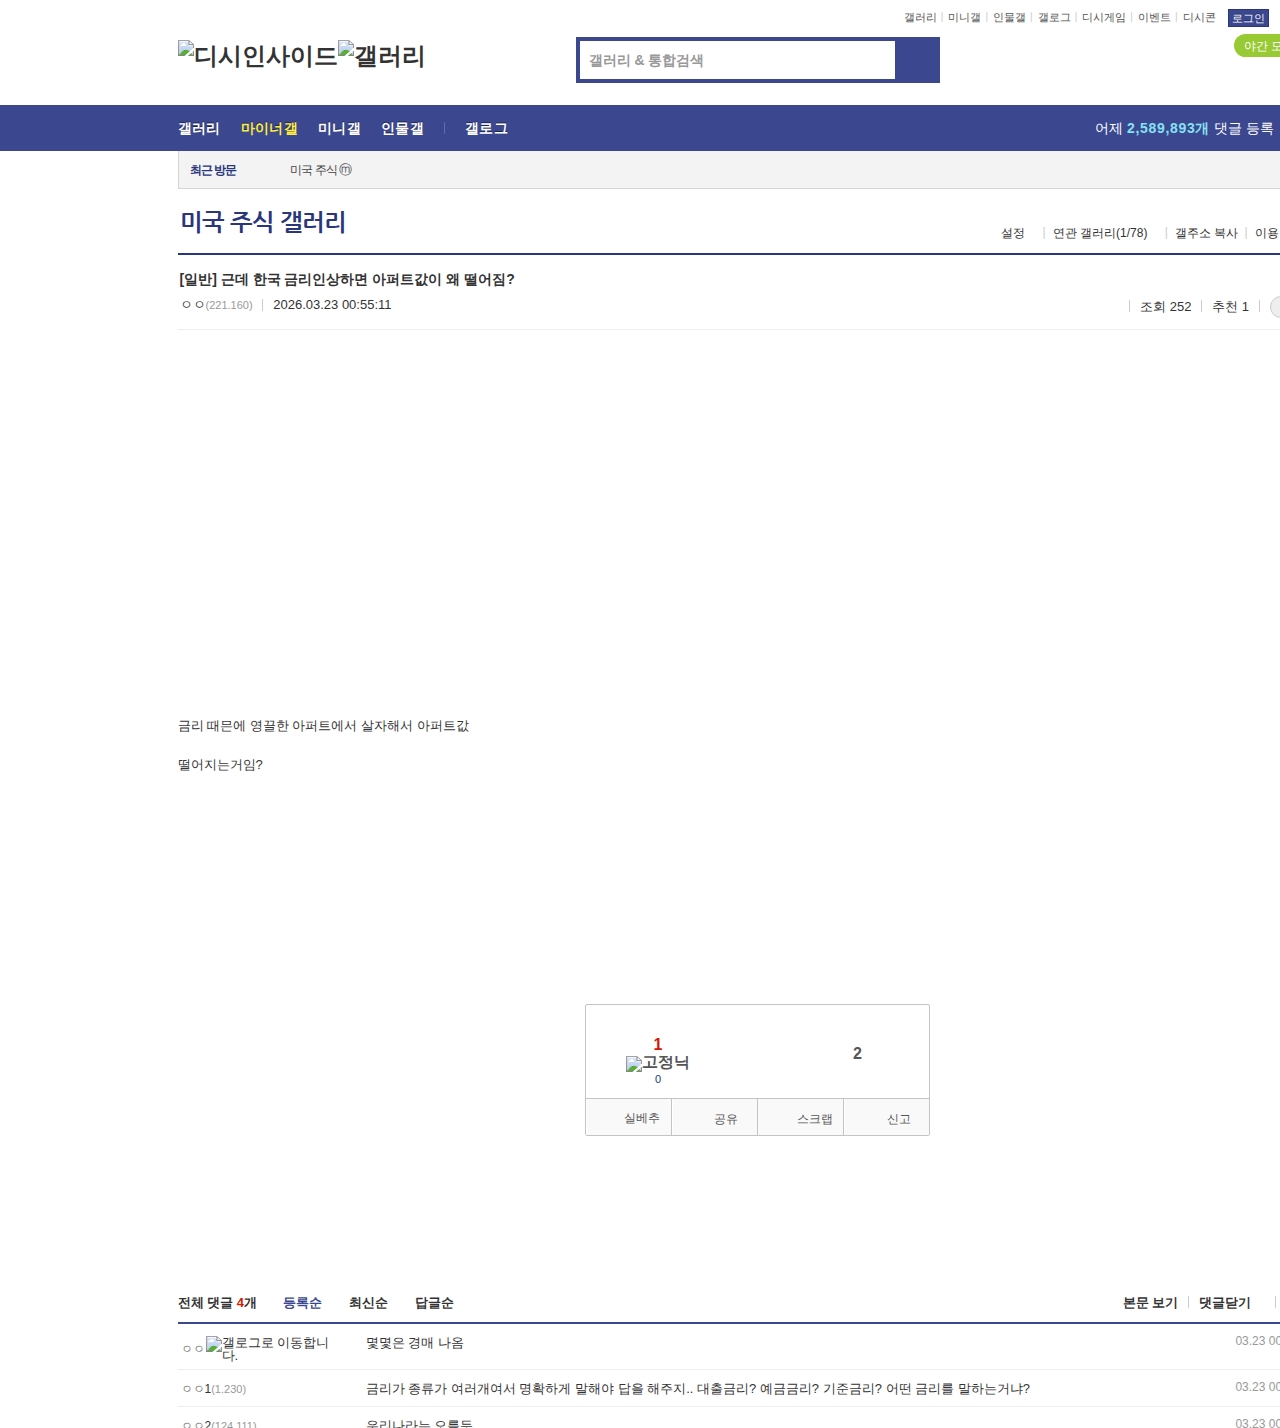
Task: Click the post author ㅇㅇ(221.160)
Action: point(217,305)
